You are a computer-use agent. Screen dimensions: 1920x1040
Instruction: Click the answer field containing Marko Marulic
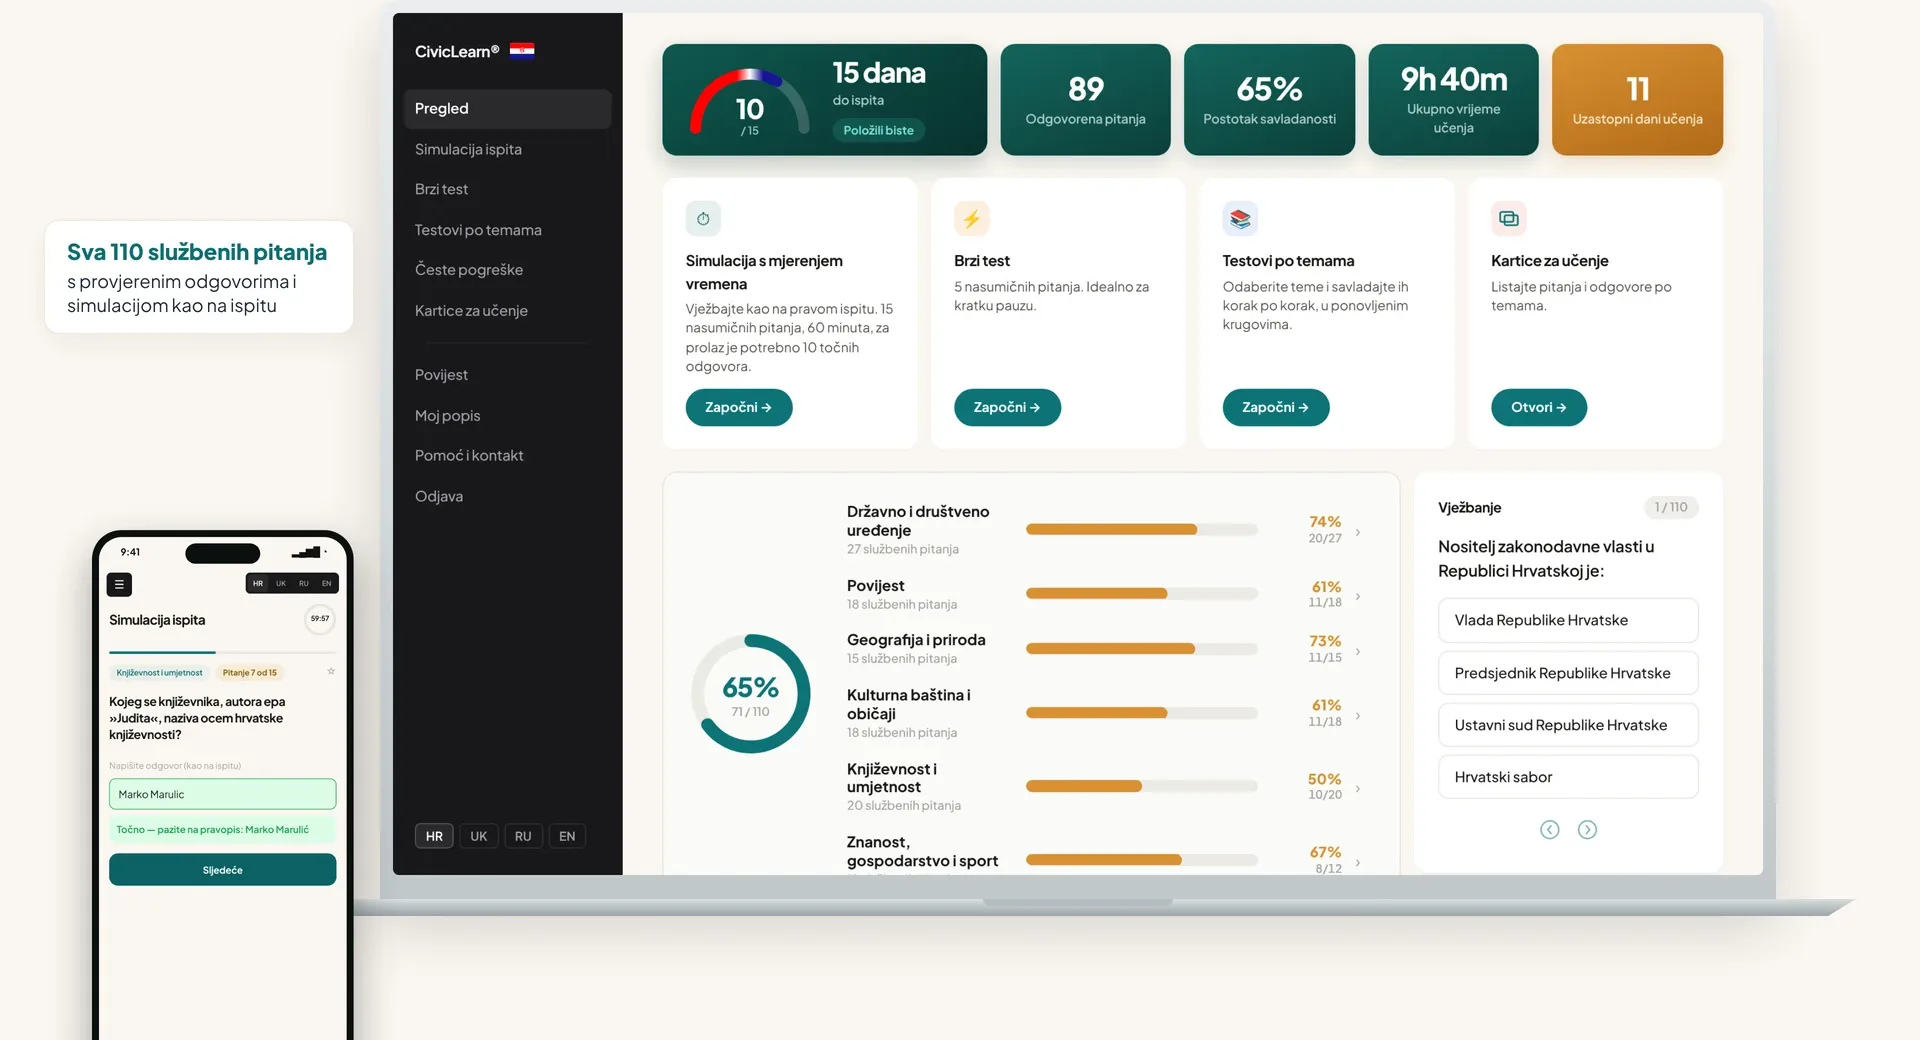[222, 794]
